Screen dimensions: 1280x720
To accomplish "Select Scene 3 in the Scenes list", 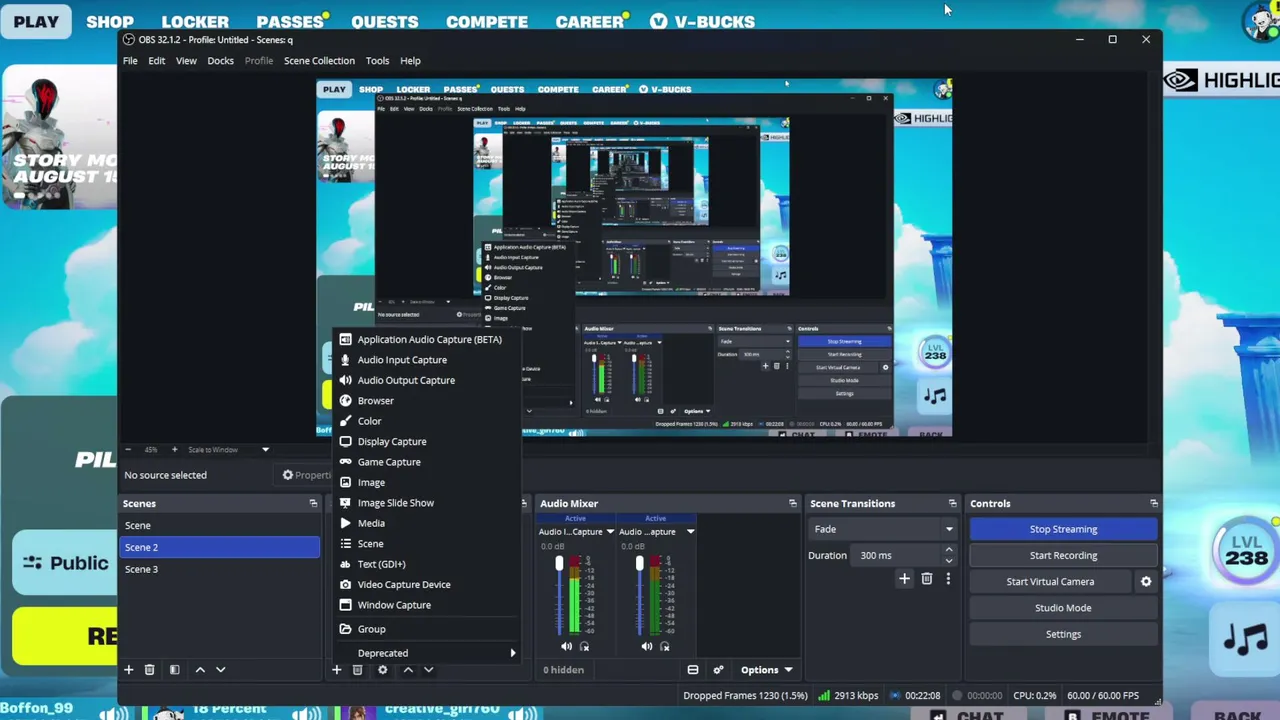I will [x=220, y=569].
